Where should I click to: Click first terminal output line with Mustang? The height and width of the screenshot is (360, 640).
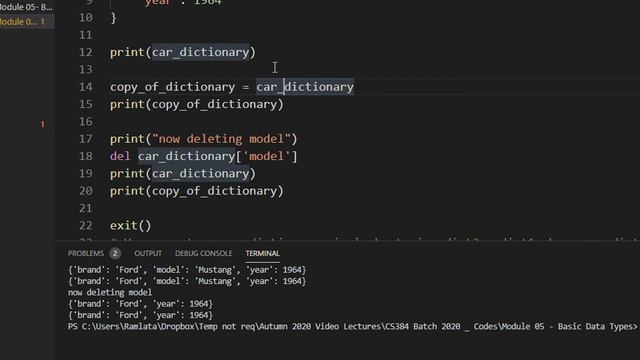click(x=187, y=270)
